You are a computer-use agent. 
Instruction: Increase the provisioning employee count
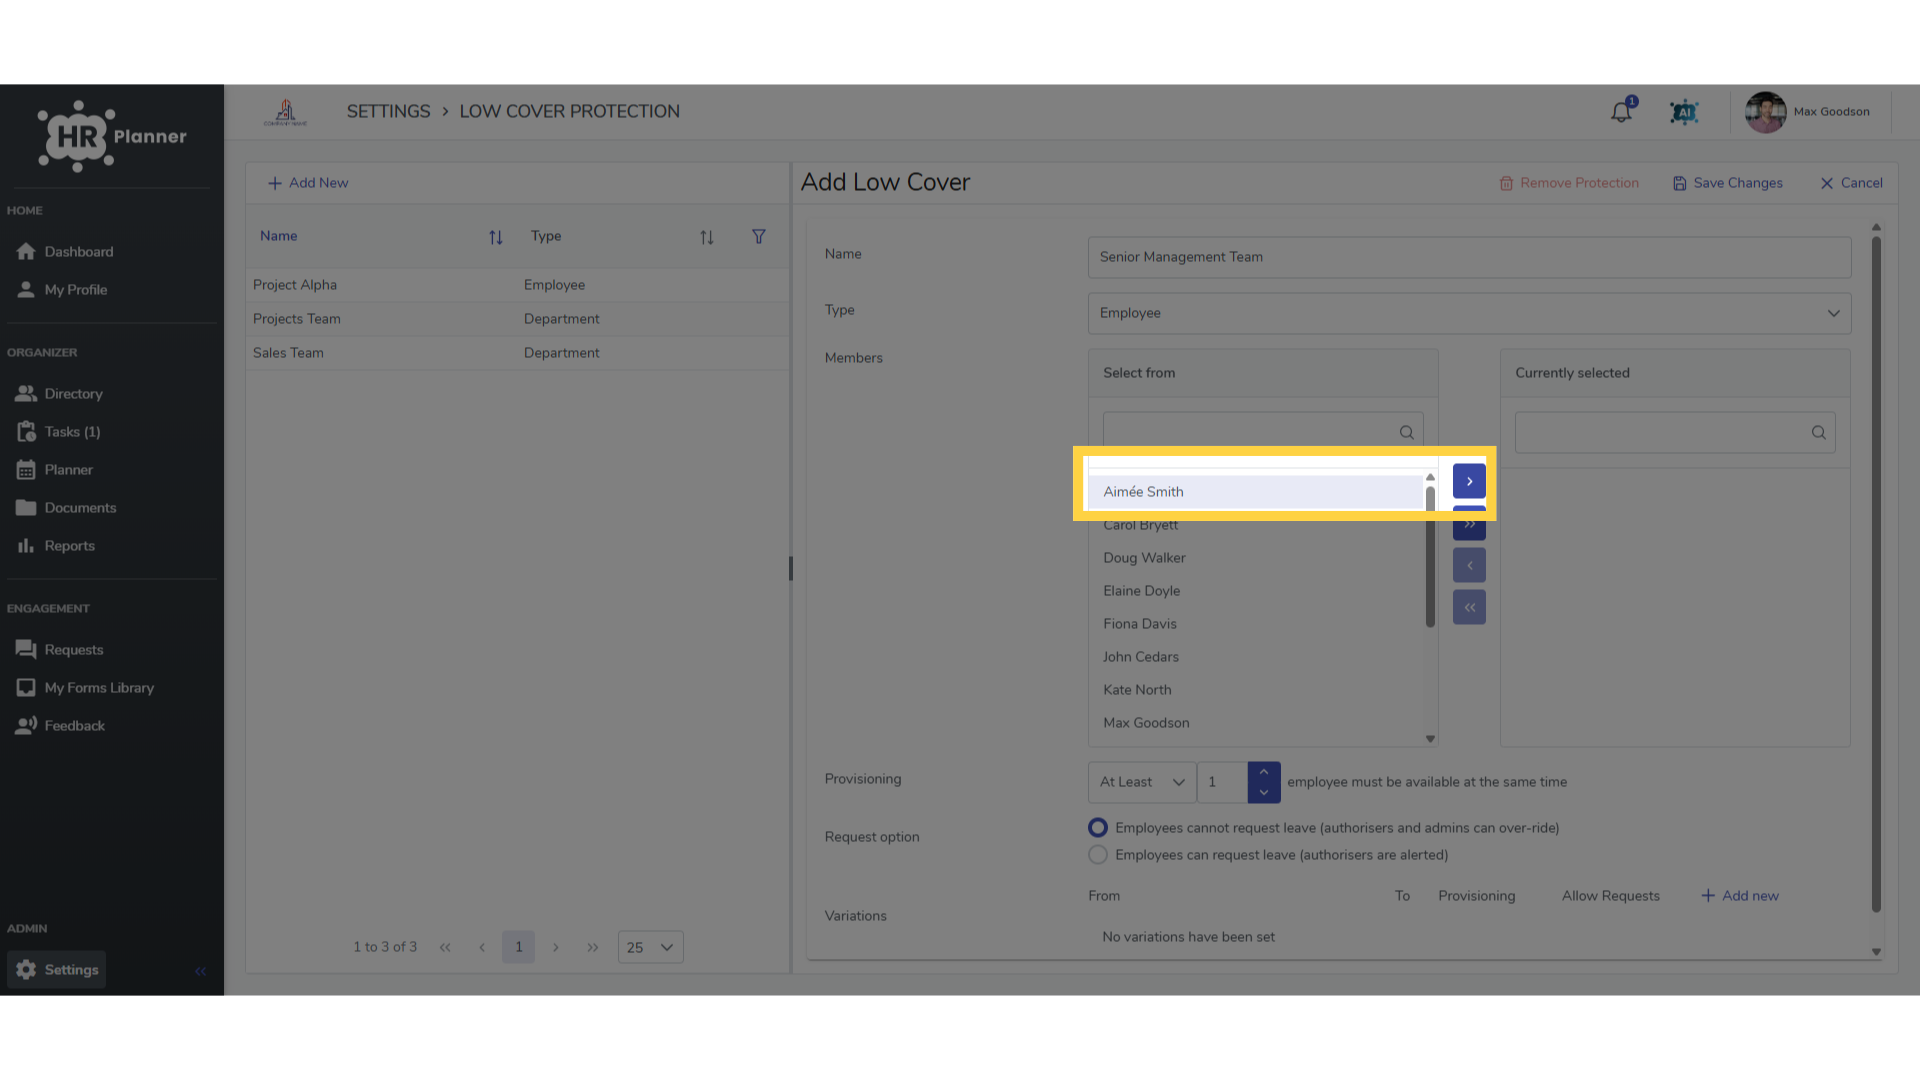(x=1264, y=772)
